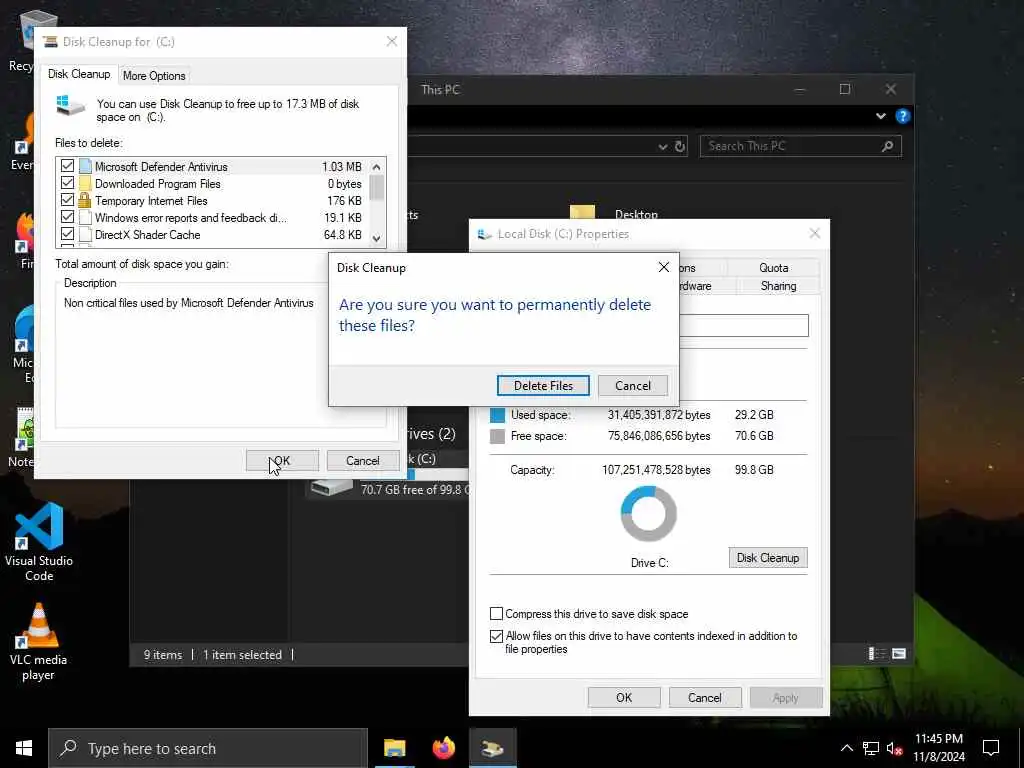Open the network icon in system tray
1024x768 pixels.
point(871,748)
